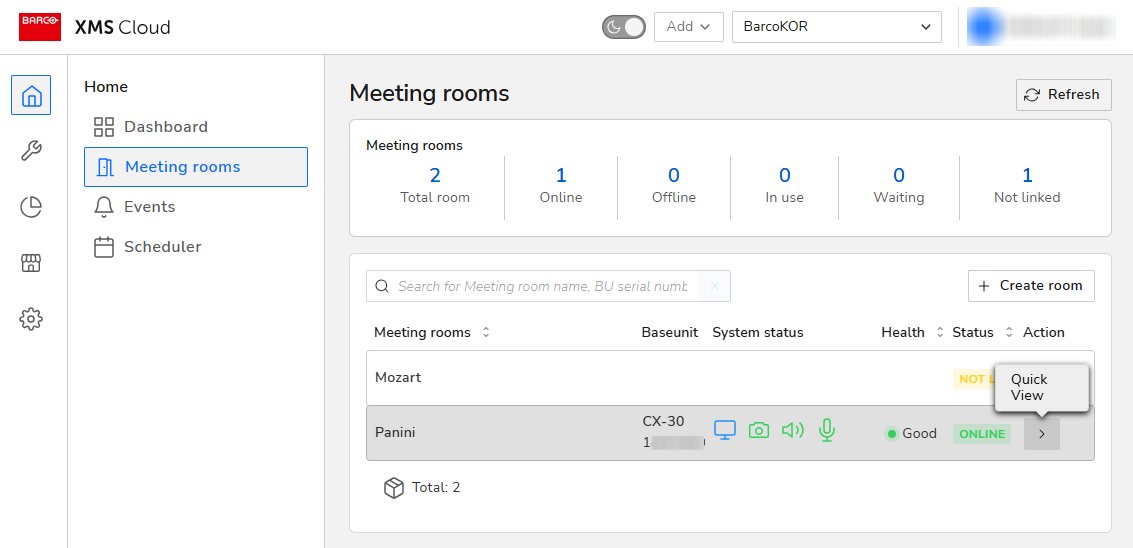Sort rooms by Health column
Screen dimensions: 1133x548
pyautogui.click(x=939, y=332)
